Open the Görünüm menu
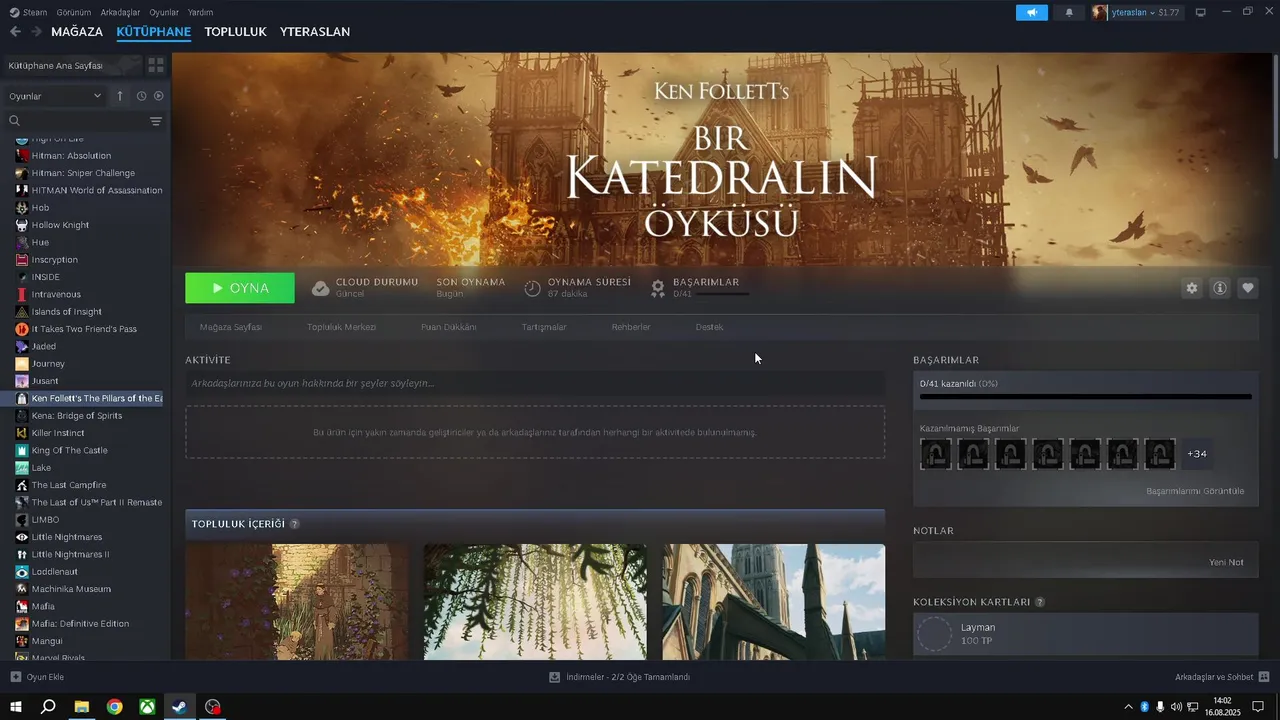The height and width of the screenshot is (720, 1280). pyautogui.click(x=74, y=12)
